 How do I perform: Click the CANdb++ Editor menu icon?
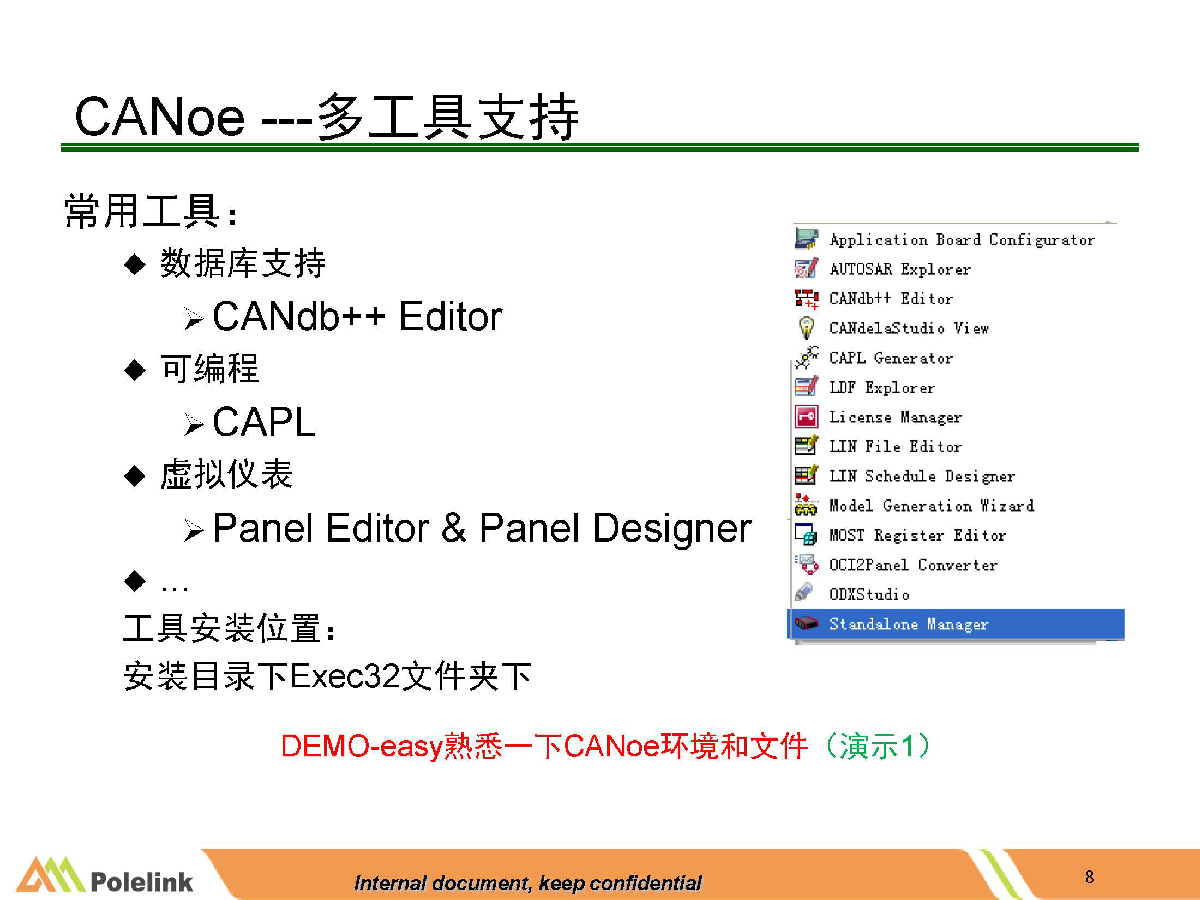(x=806, y=298)
